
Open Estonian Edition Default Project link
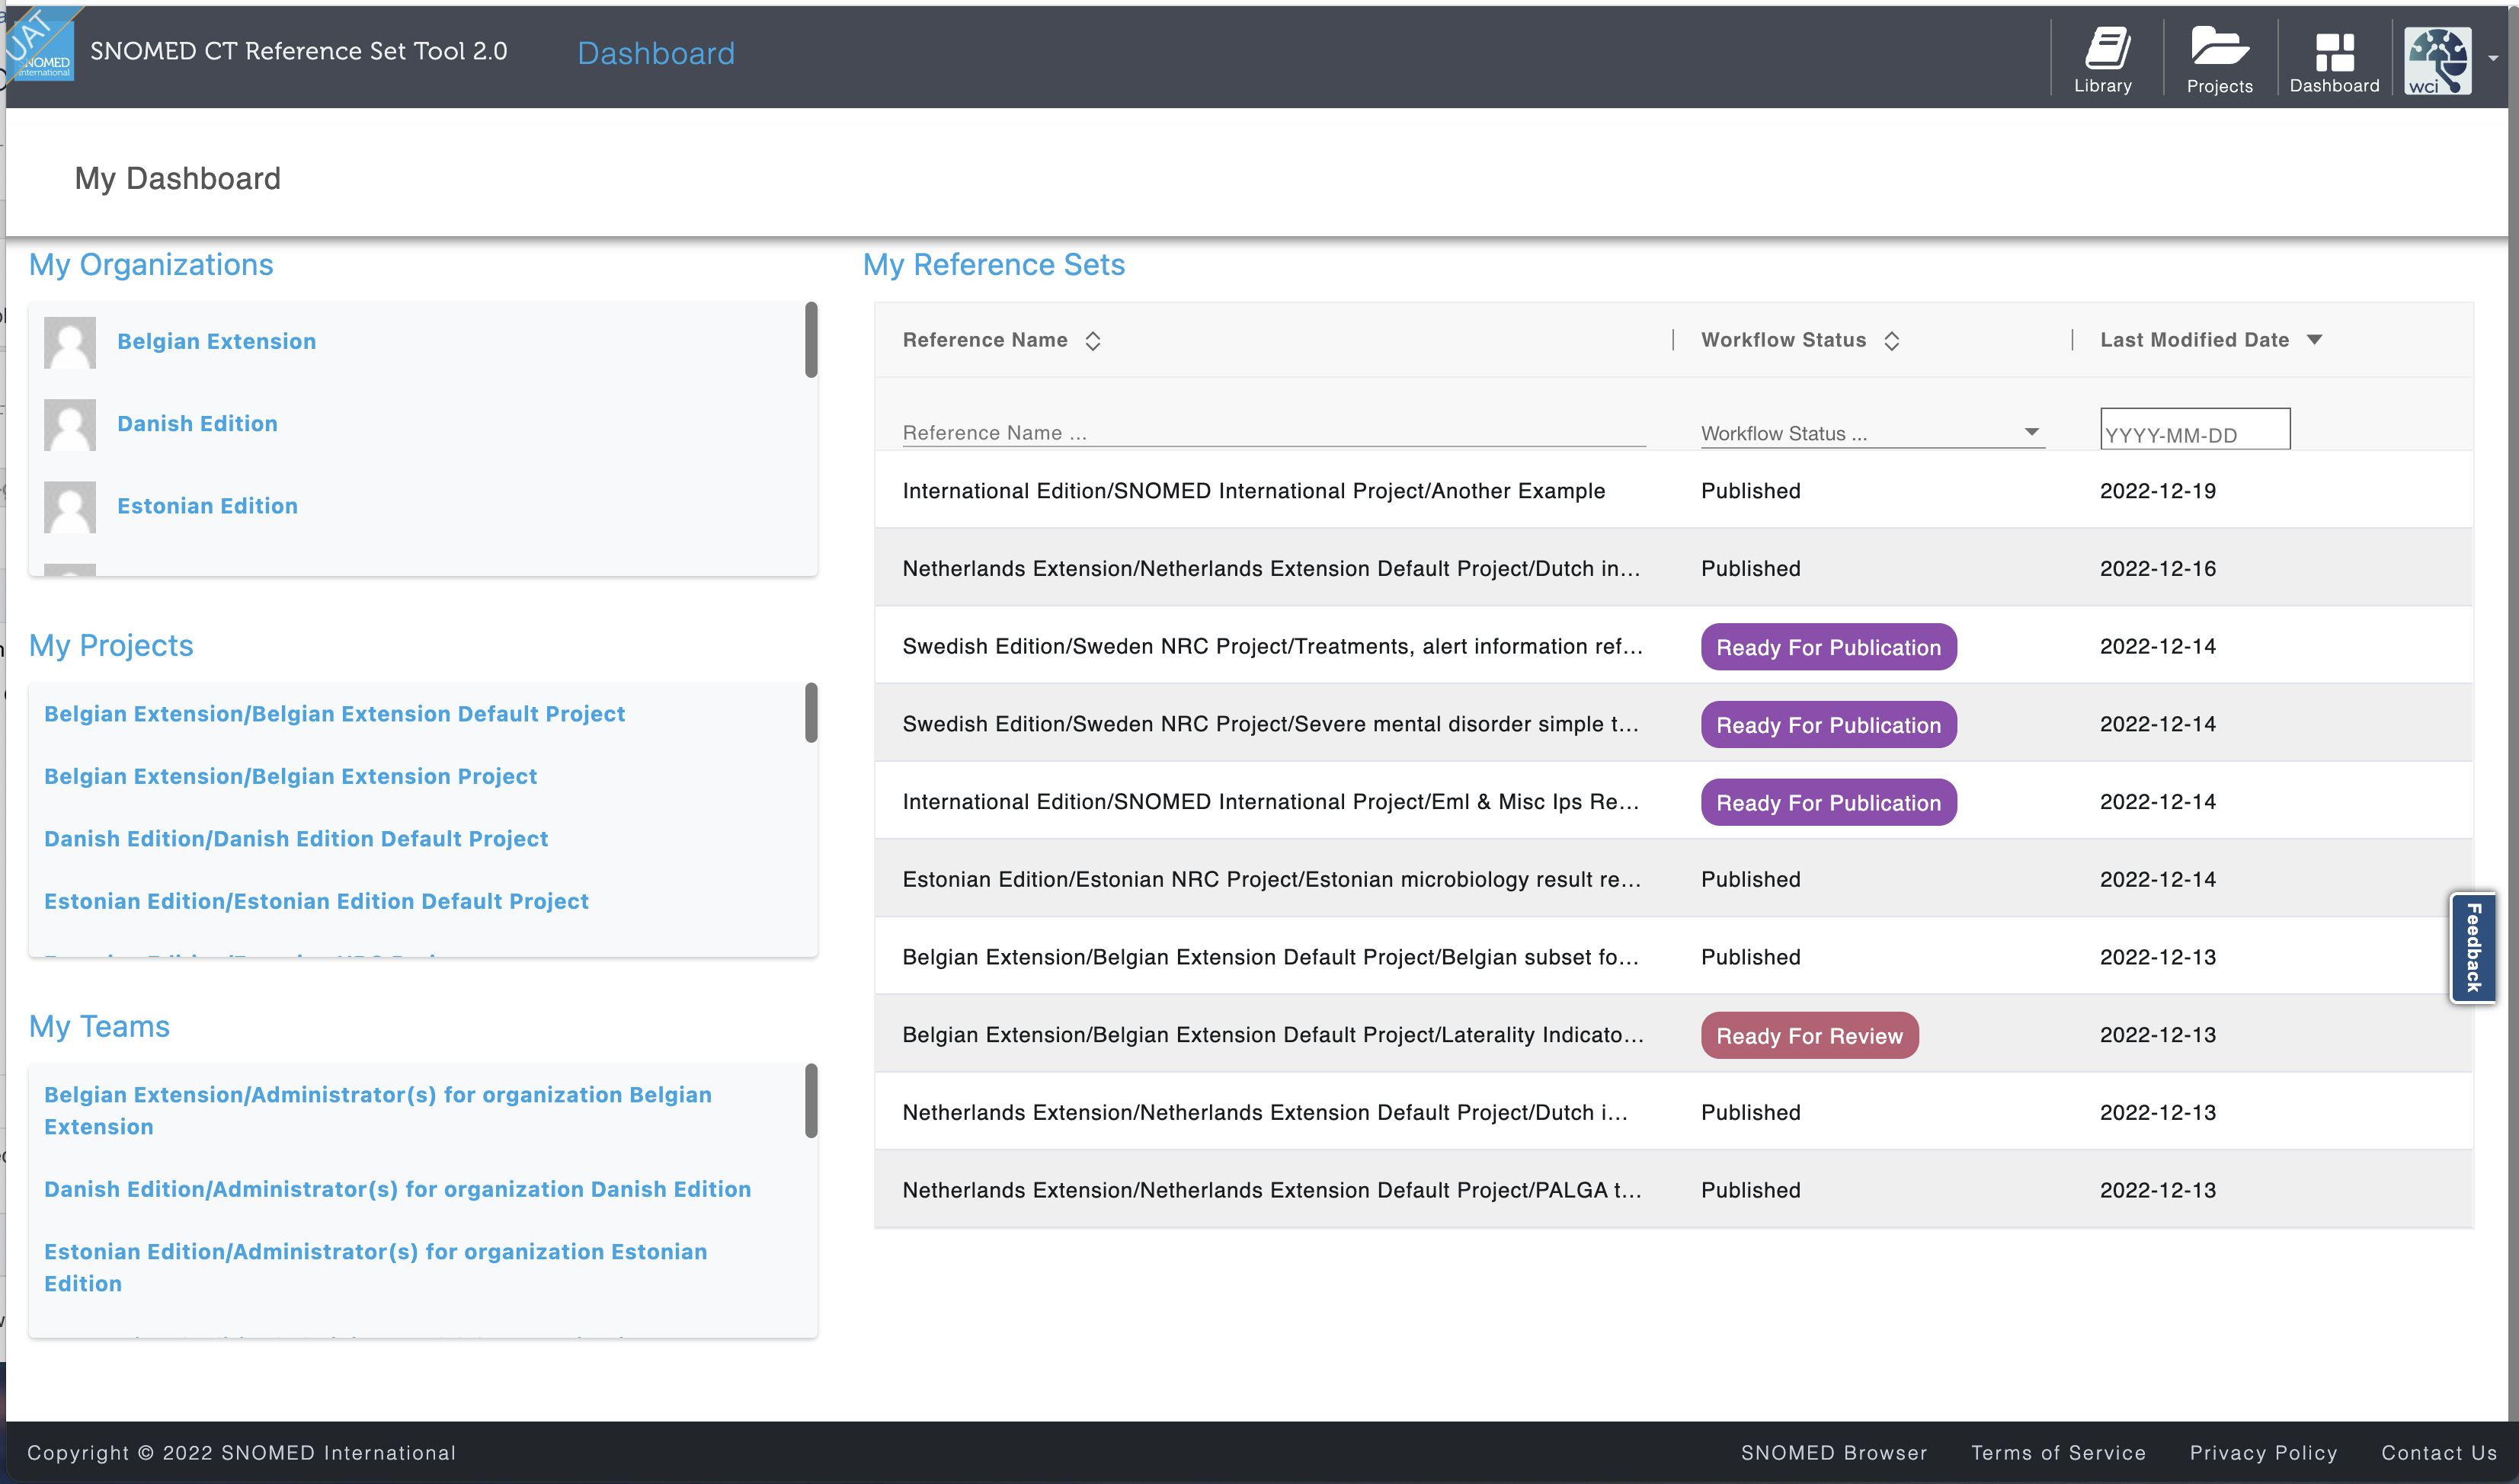coord(316,901)
